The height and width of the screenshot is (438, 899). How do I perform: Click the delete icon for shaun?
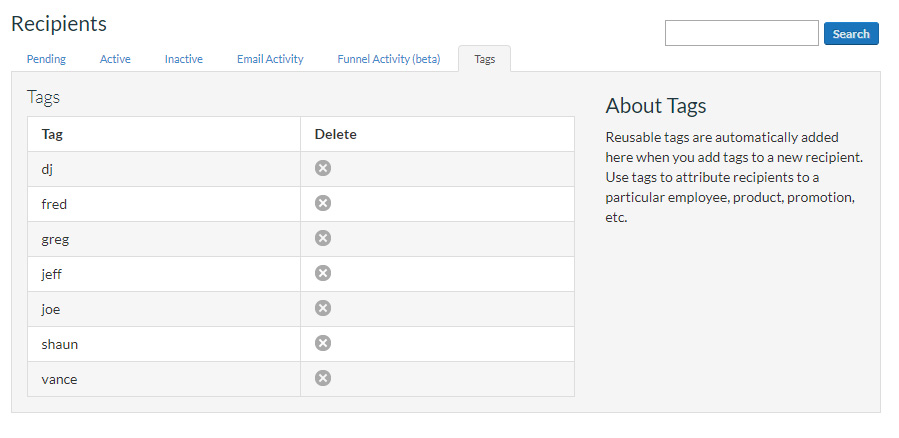(323, 343)
